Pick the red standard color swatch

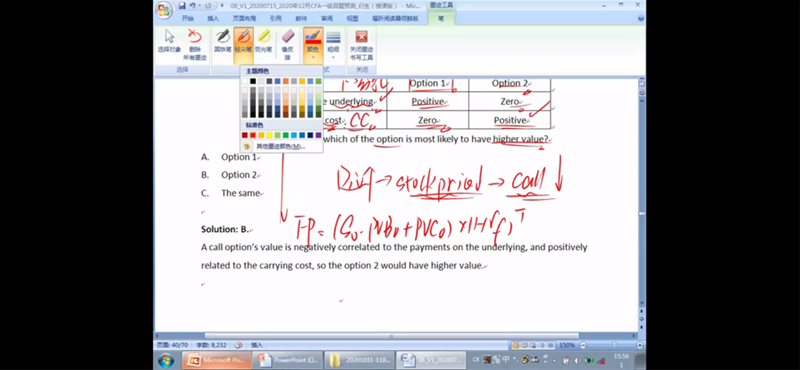click(x=253, y=135)
